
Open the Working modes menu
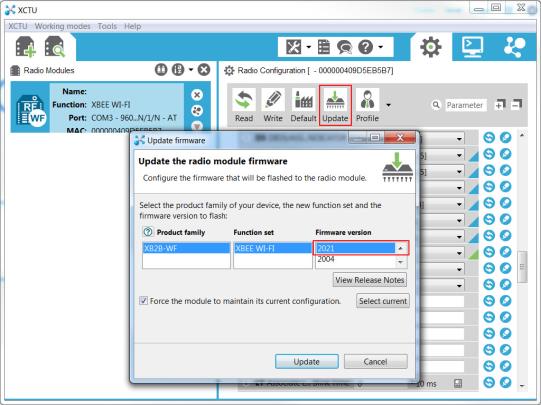click(62, 26)
